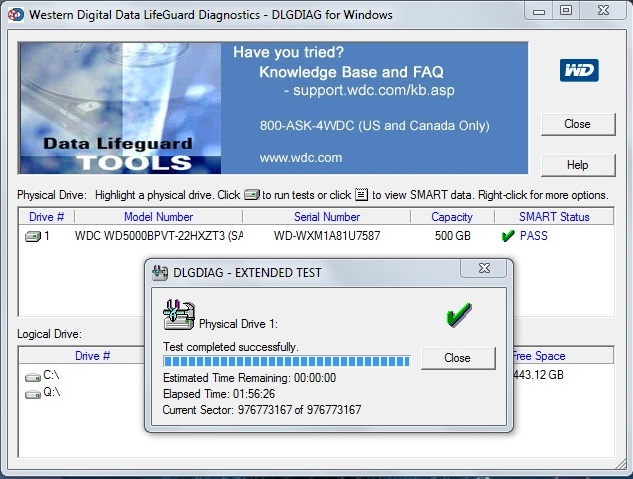Viewport: 633px width, 479px height.
Task: Click the Q:\ logical drive icon
Action: coord(33,393)
